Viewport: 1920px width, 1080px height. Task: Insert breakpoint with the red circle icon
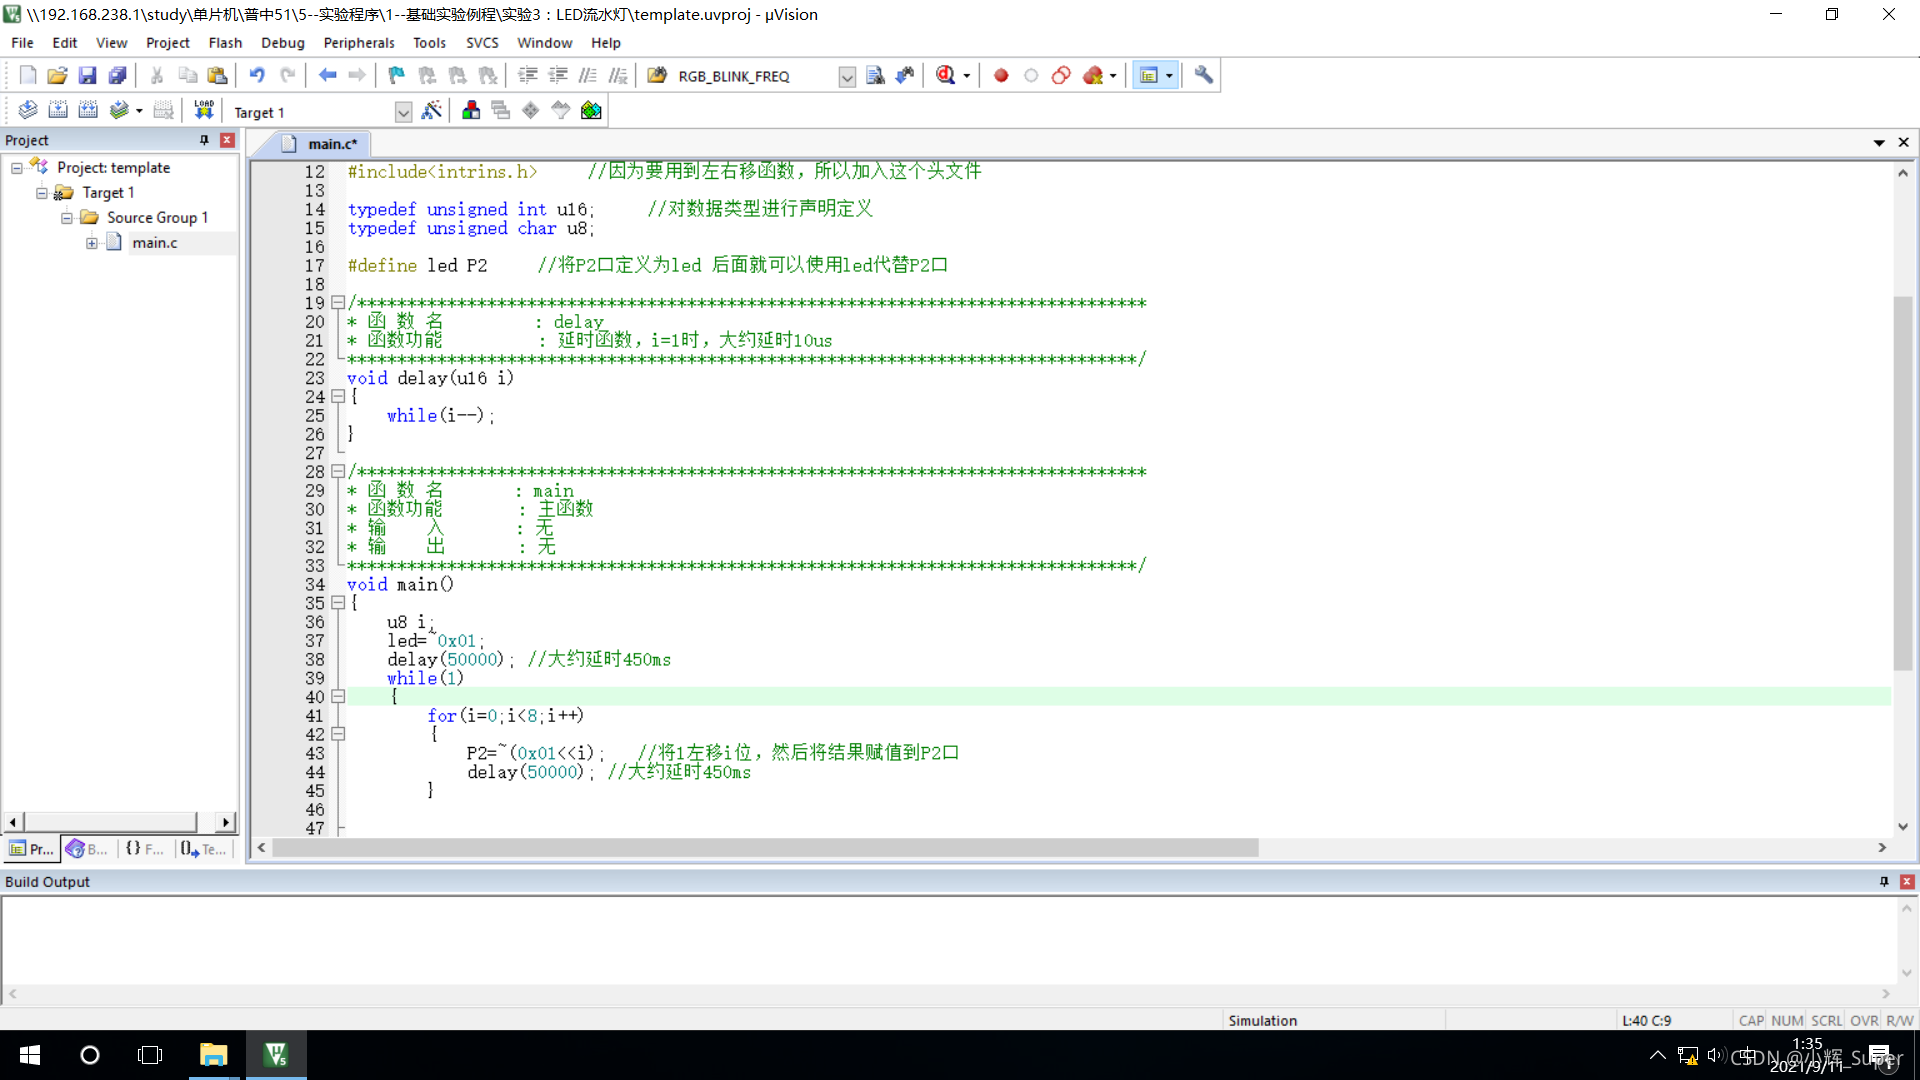click(x=1001, y=75)
